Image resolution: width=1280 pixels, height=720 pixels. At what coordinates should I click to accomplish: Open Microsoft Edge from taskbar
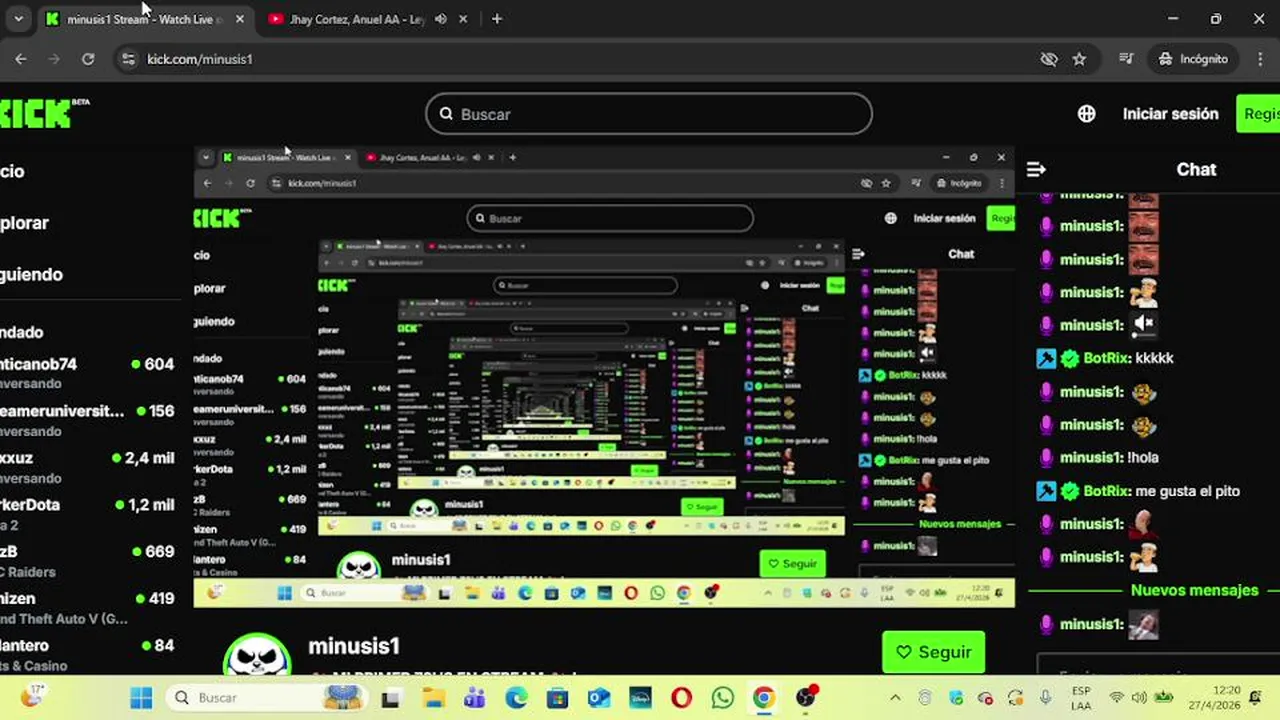point(516,698)
